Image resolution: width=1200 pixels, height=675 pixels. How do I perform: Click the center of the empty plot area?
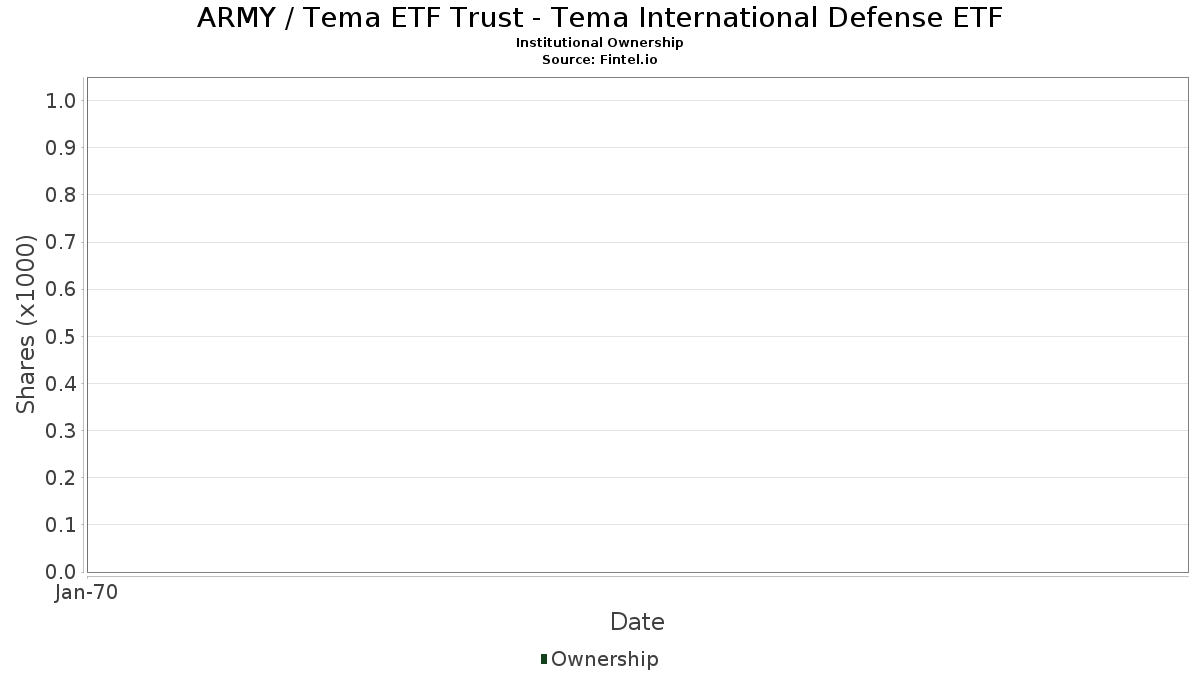[x=637, y=325]
